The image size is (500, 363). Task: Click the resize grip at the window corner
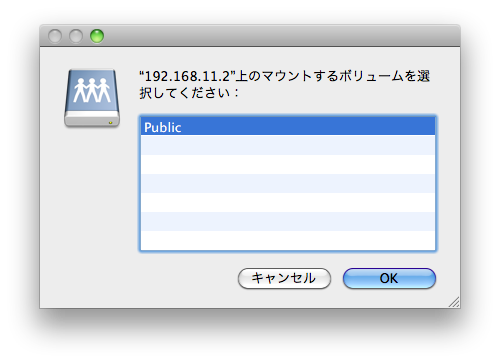pyautogui.click(x=455, y=302)
